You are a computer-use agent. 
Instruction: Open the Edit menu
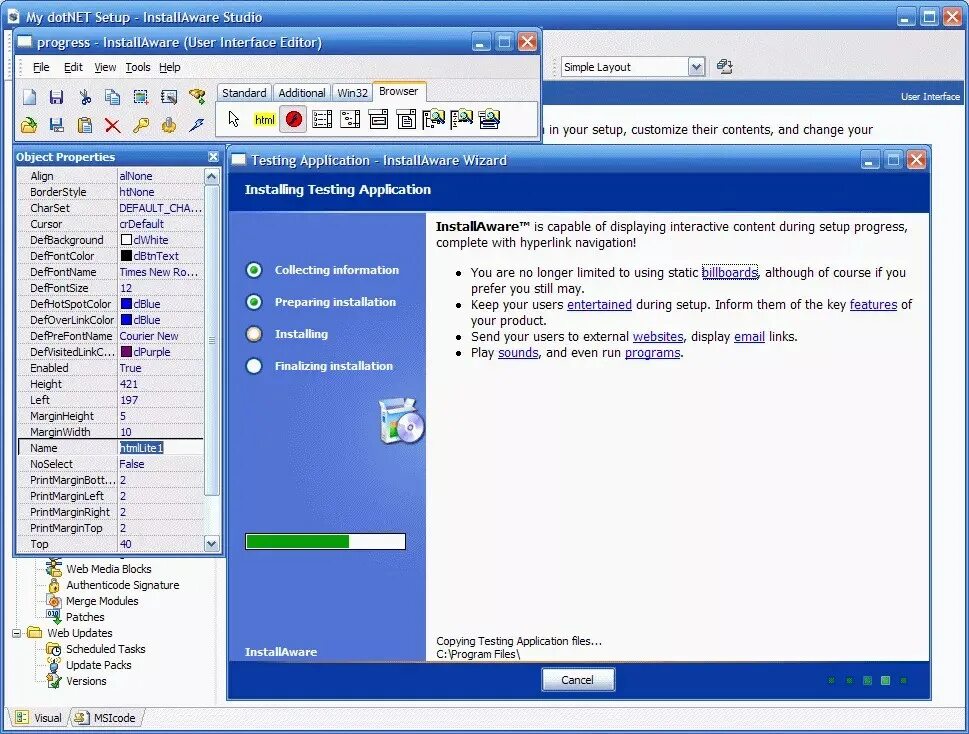[x=73, y=67]
